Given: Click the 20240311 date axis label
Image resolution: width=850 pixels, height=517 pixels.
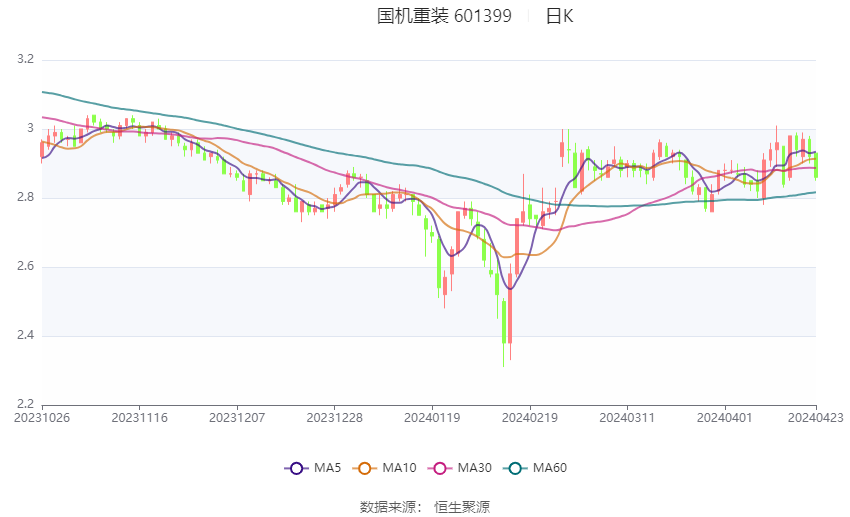Looking at the screenshot, I should (627, 417).
